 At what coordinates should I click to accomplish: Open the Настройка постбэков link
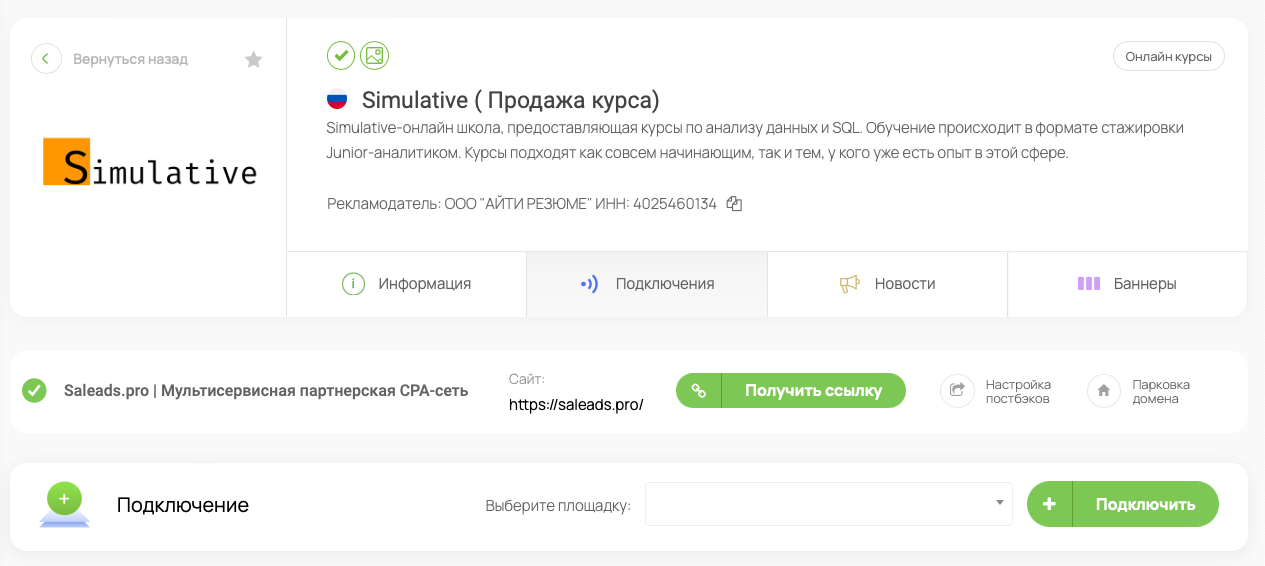pos(1018,391)
